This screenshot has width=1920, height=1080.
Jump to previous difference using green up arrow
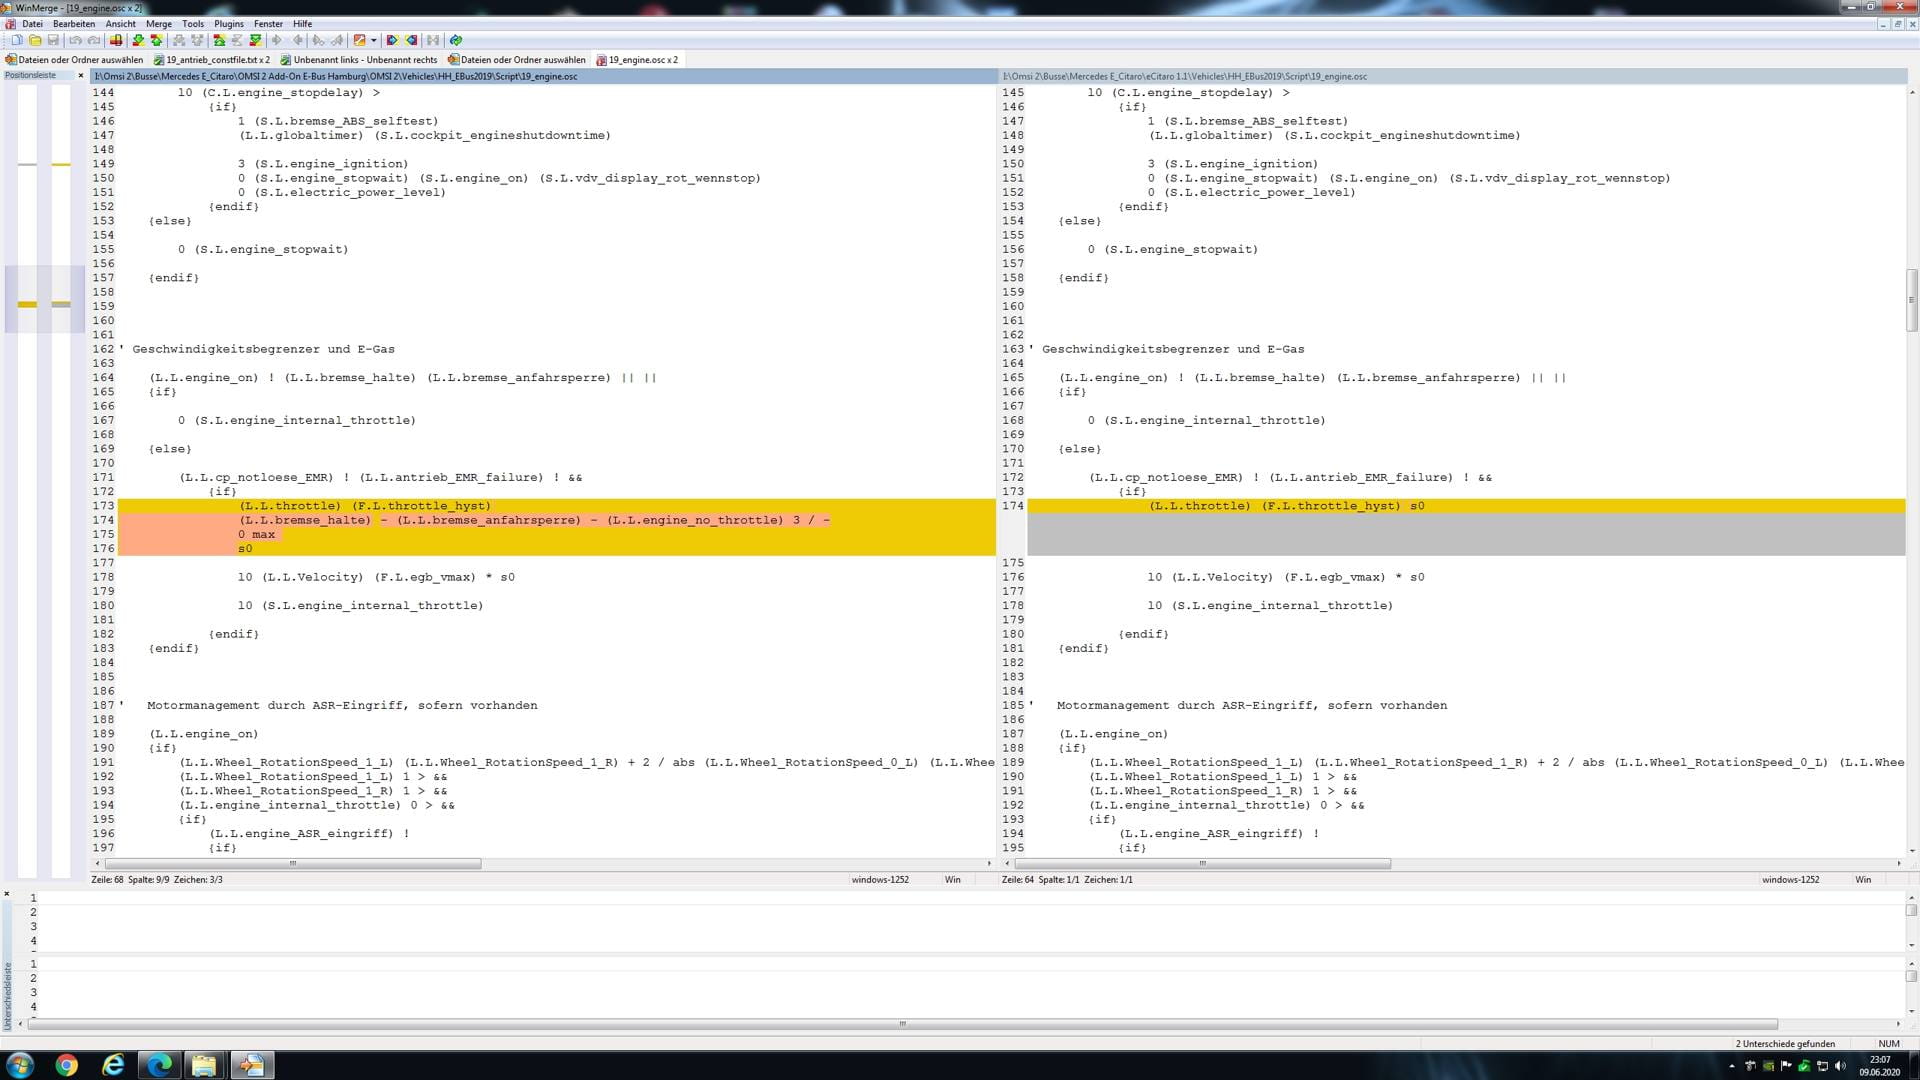[156, 40]
